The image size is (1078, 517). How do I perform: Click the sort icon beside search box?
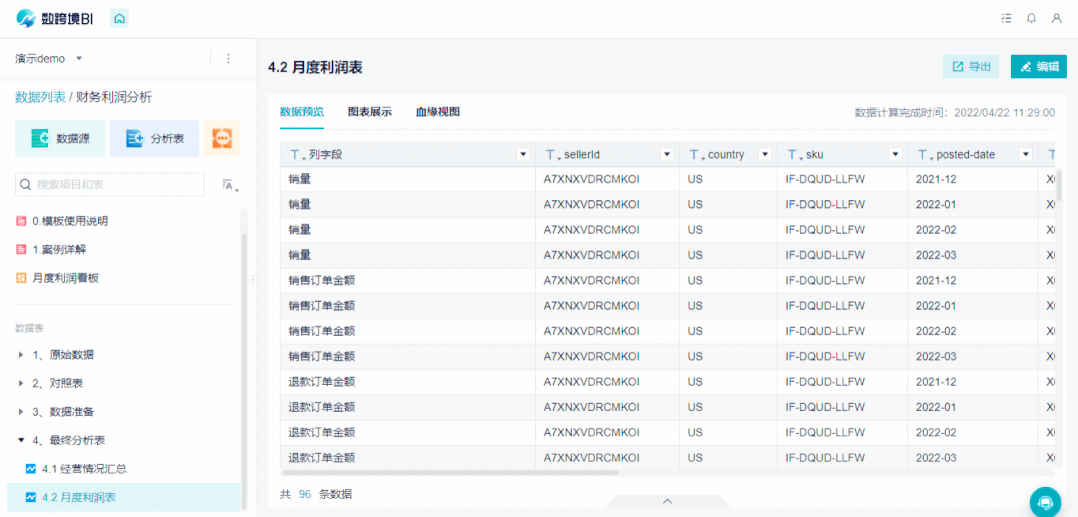pyautogui.click(x=230, y=184)
